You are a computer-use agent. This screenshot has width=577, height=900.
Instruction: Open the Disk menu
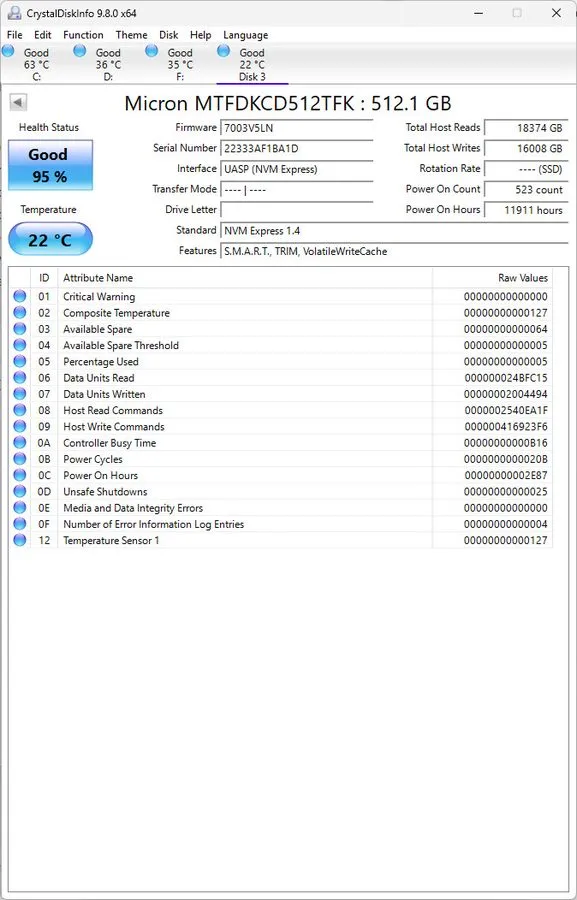(x=169, y=35)
